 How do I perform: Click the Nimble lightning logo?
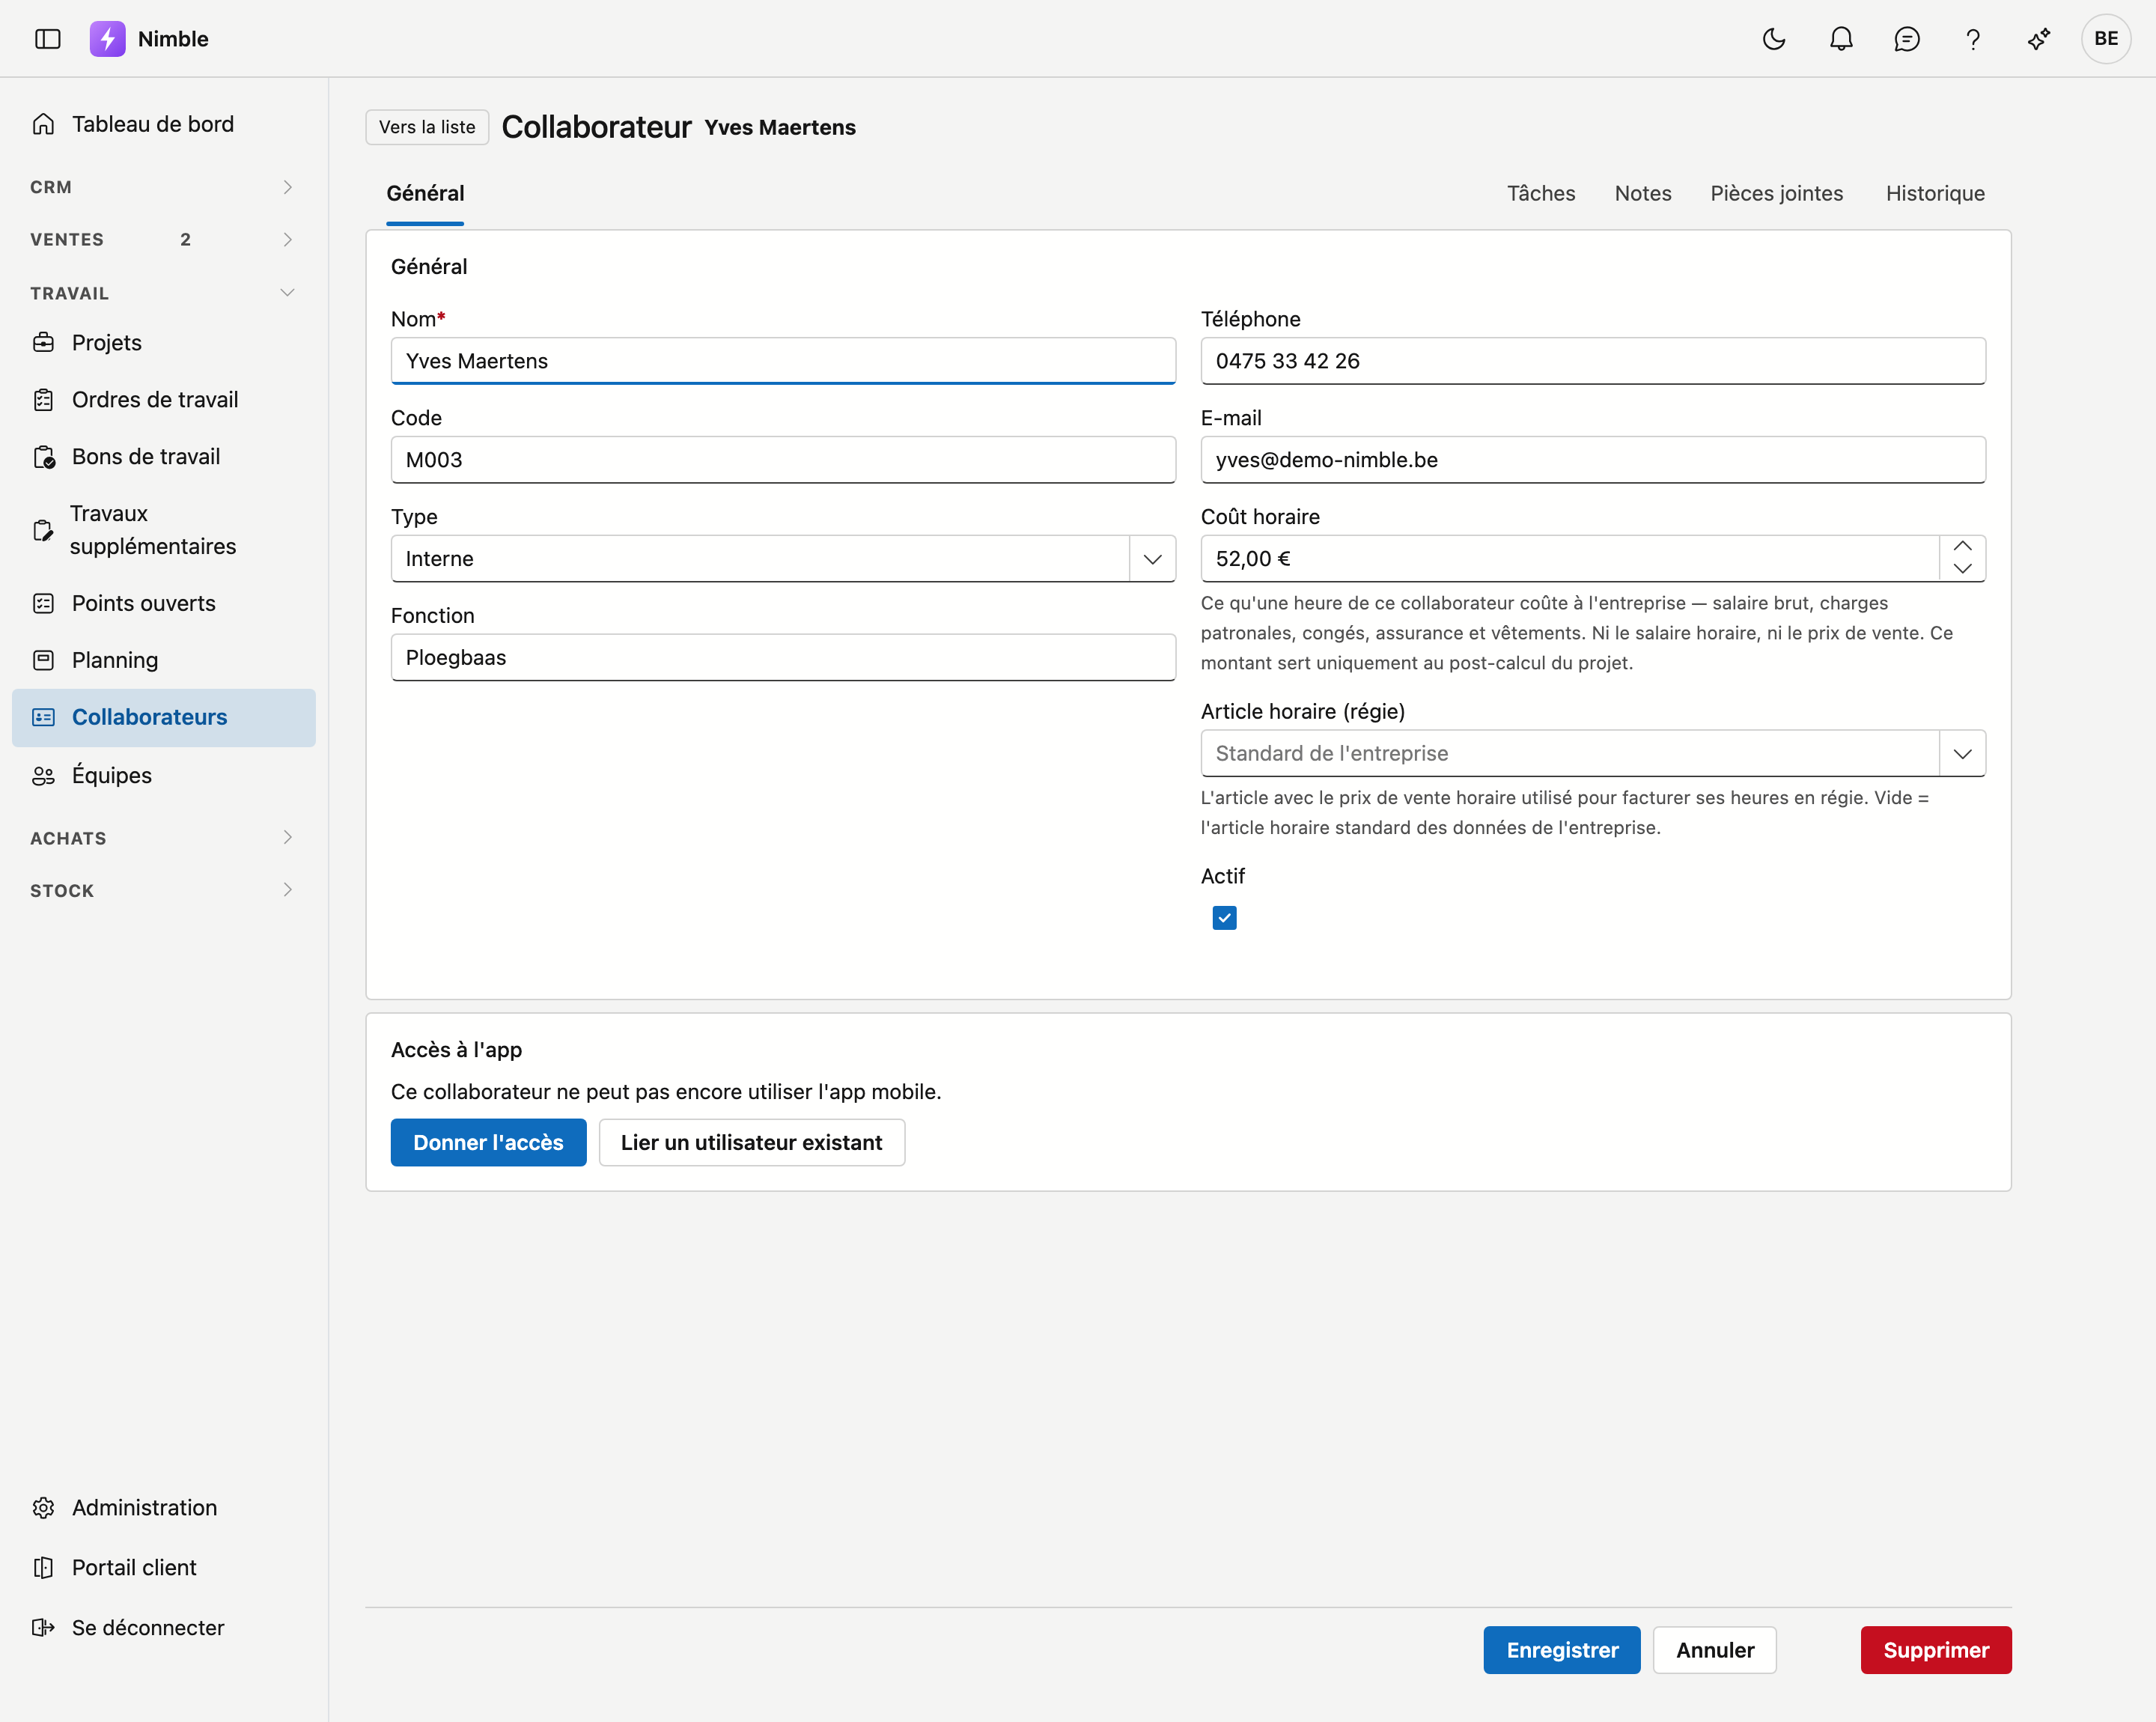[108, 39]
